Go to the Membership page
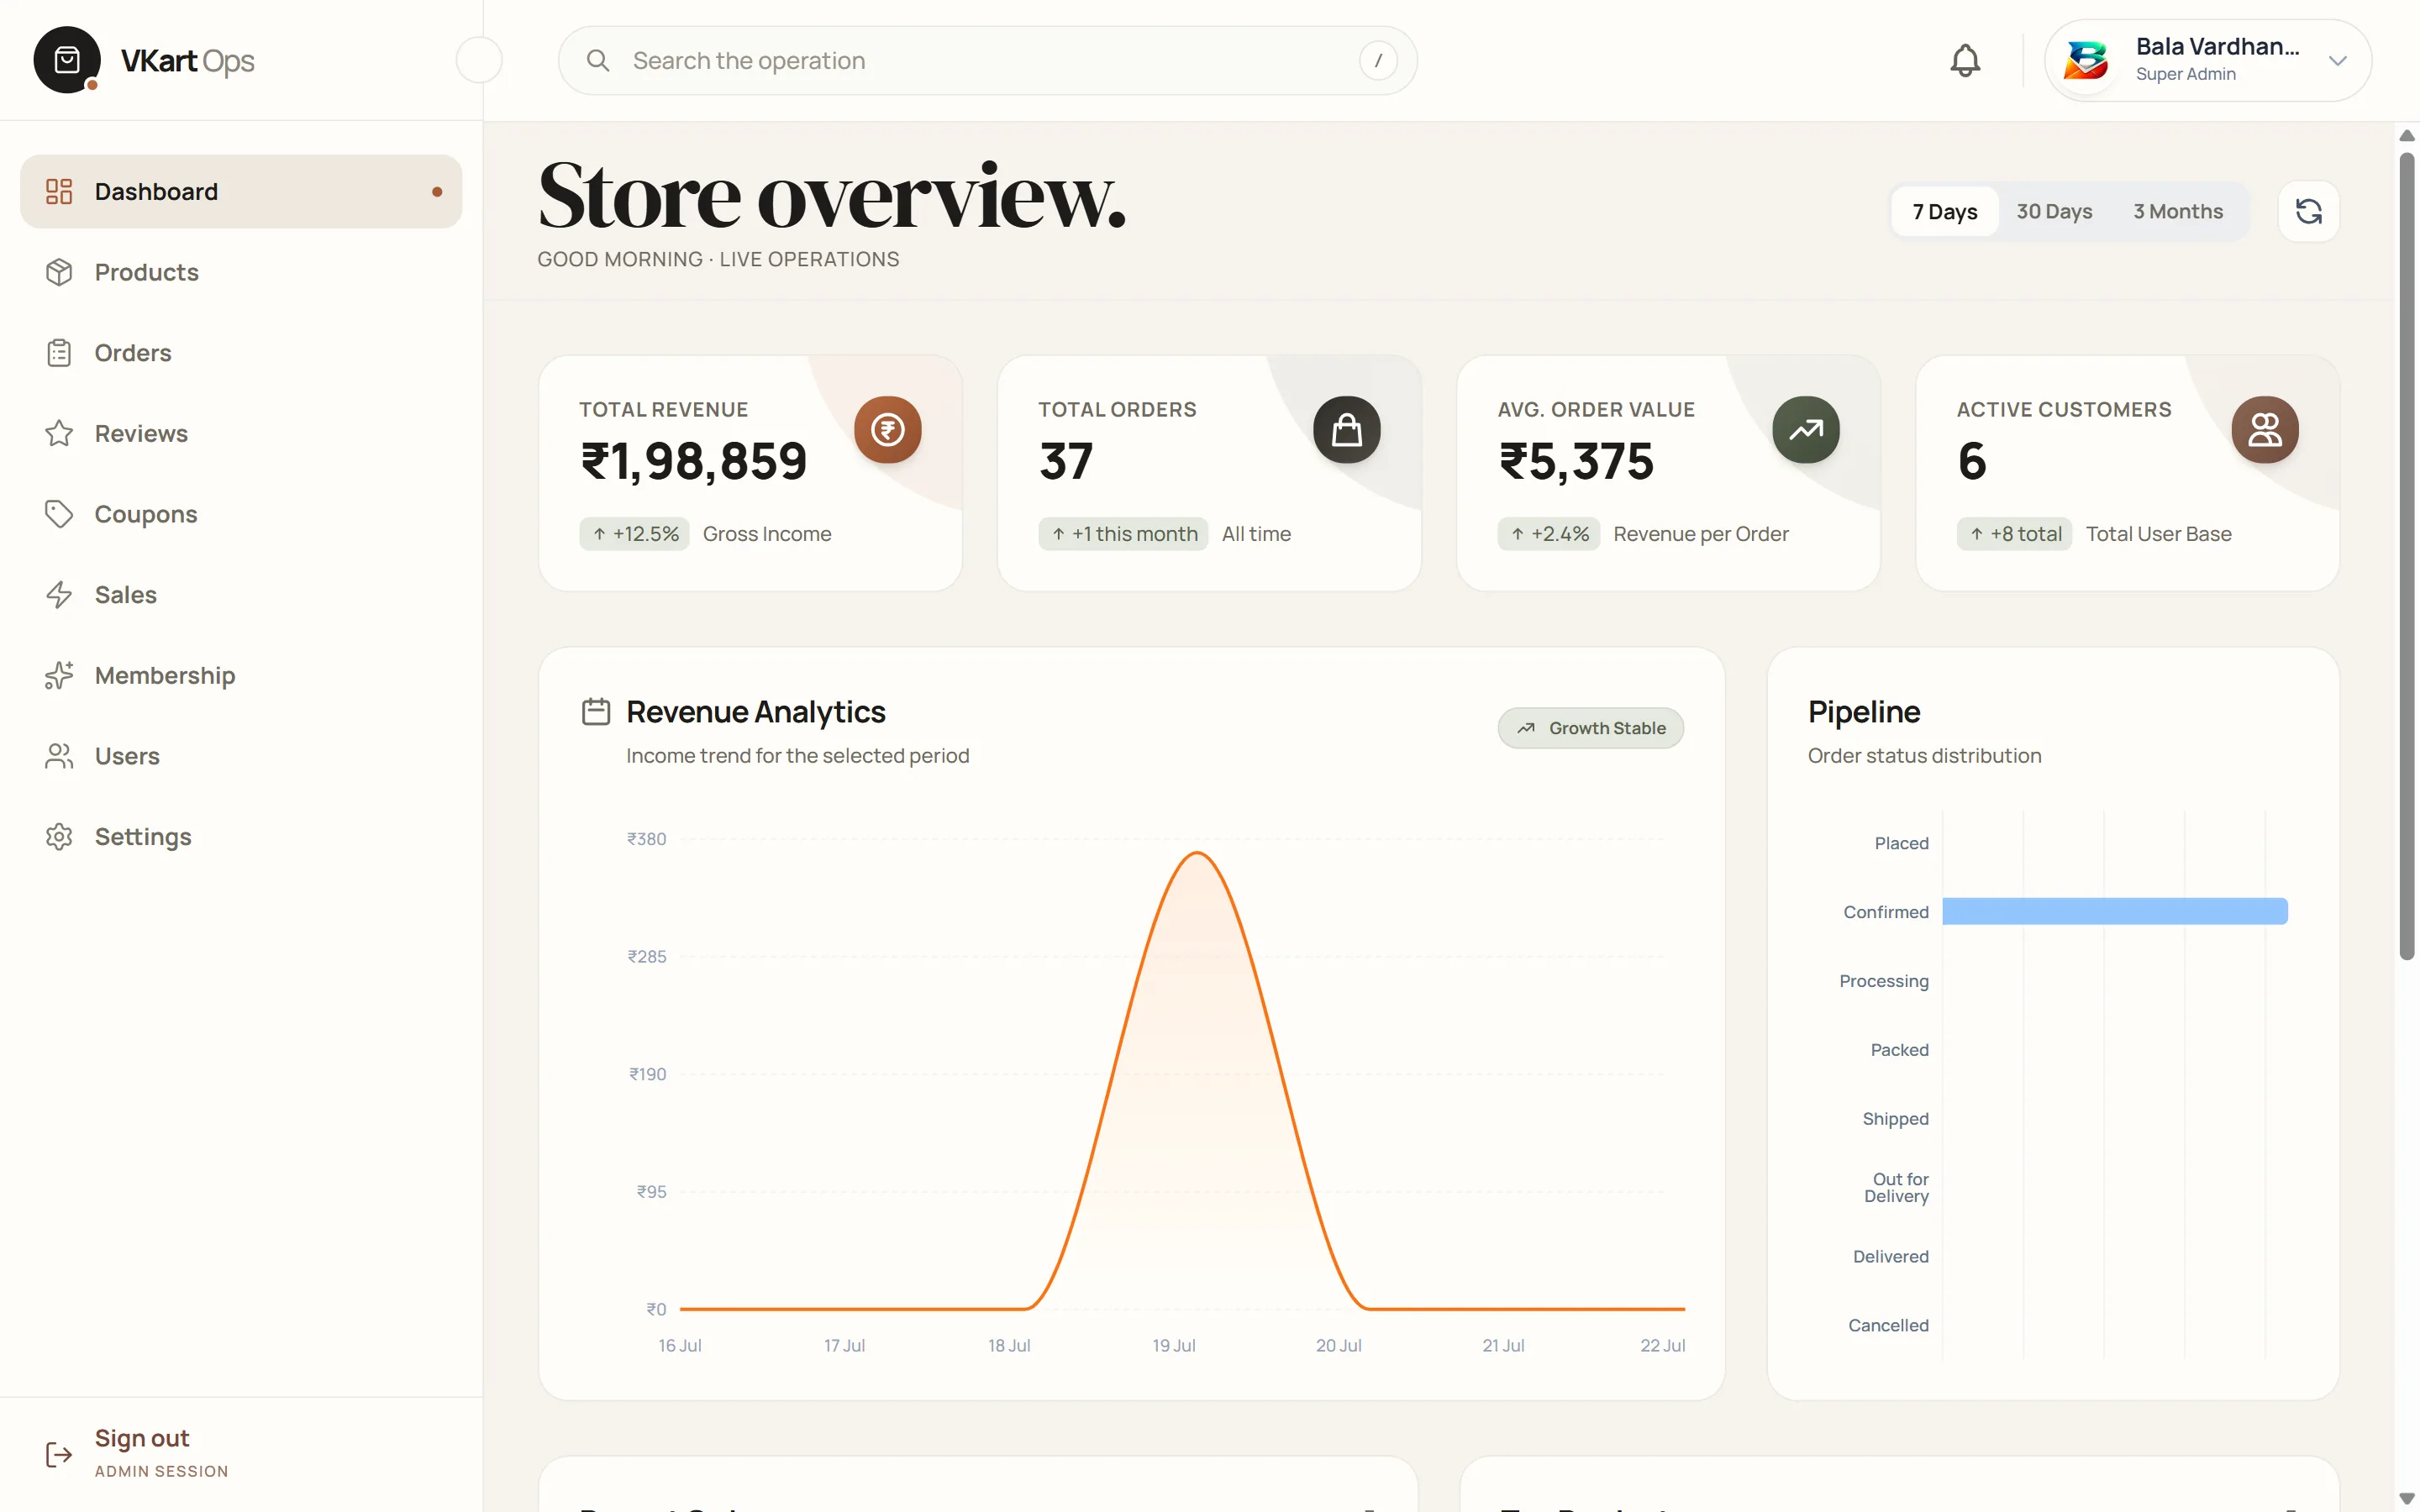The width and height of the screenshot is (2420, 1512). [241, 676]
